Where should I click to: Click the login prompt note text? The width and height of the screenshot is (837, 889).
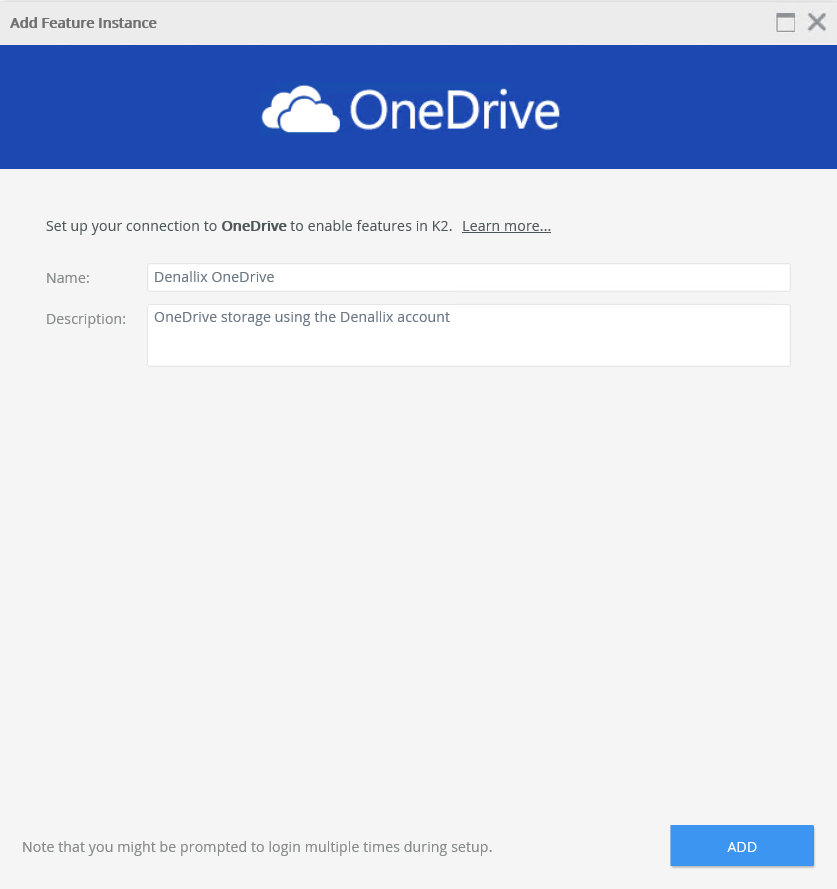[x=257, y=846]
